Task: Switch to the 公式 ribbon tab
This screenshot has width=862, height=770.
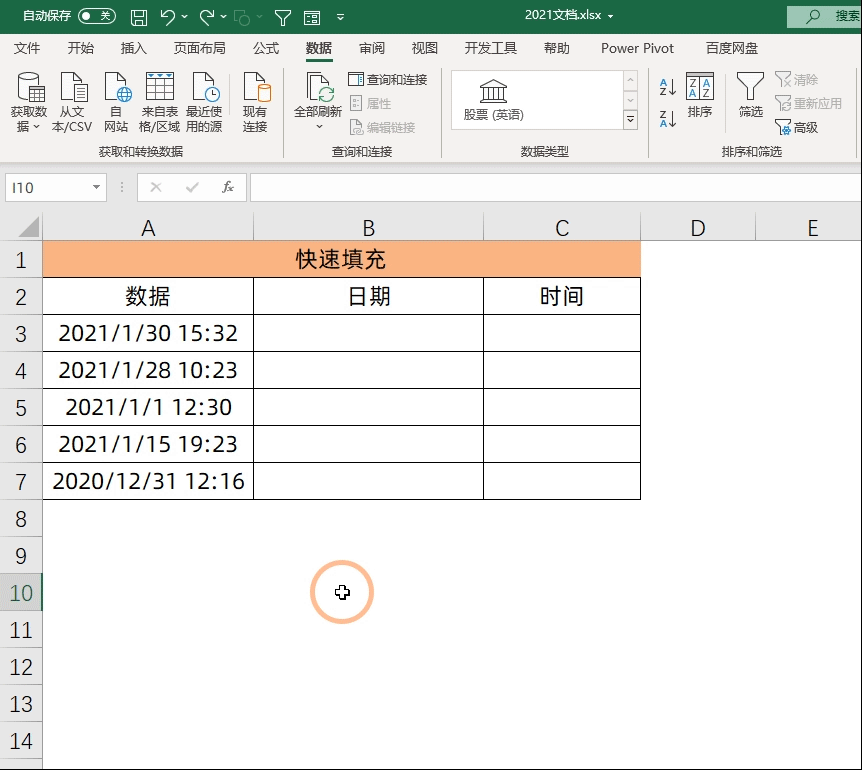Action: coord(266,48)
